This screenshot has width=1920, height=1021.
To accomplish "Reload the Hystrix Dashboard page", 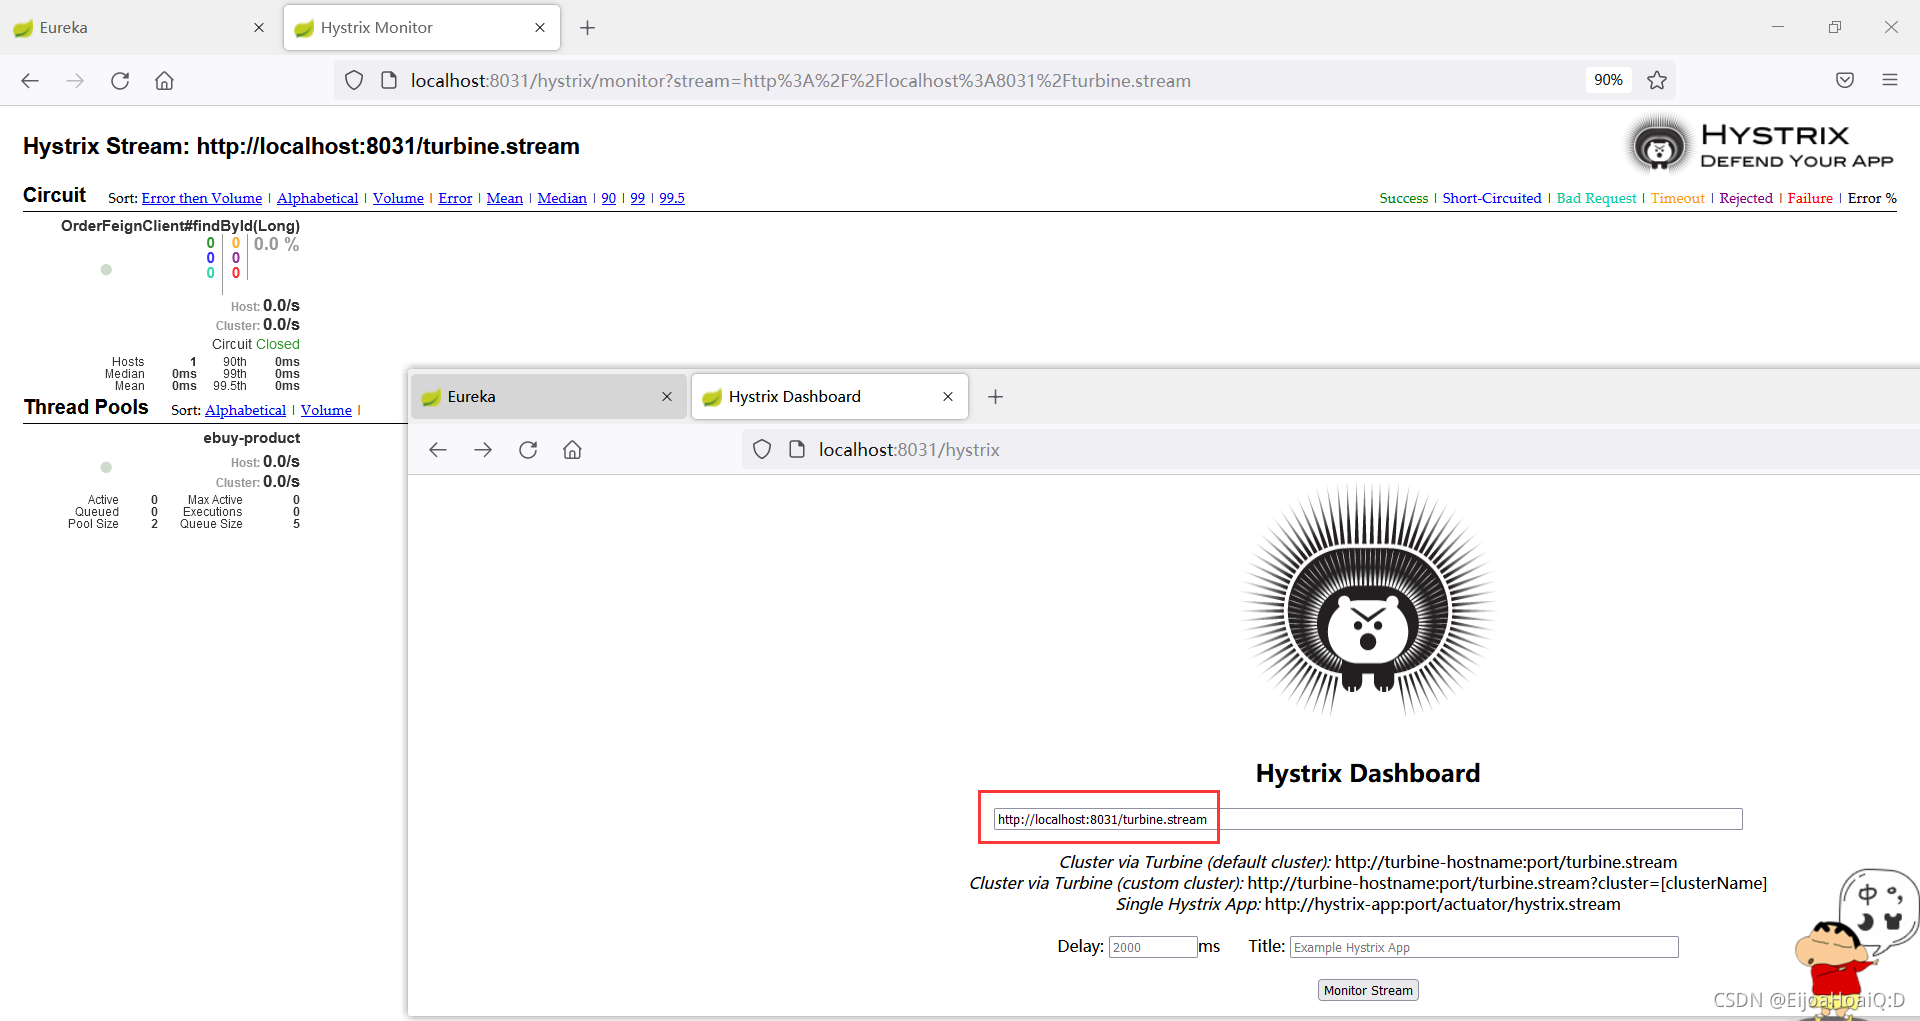I will point(528,450).
